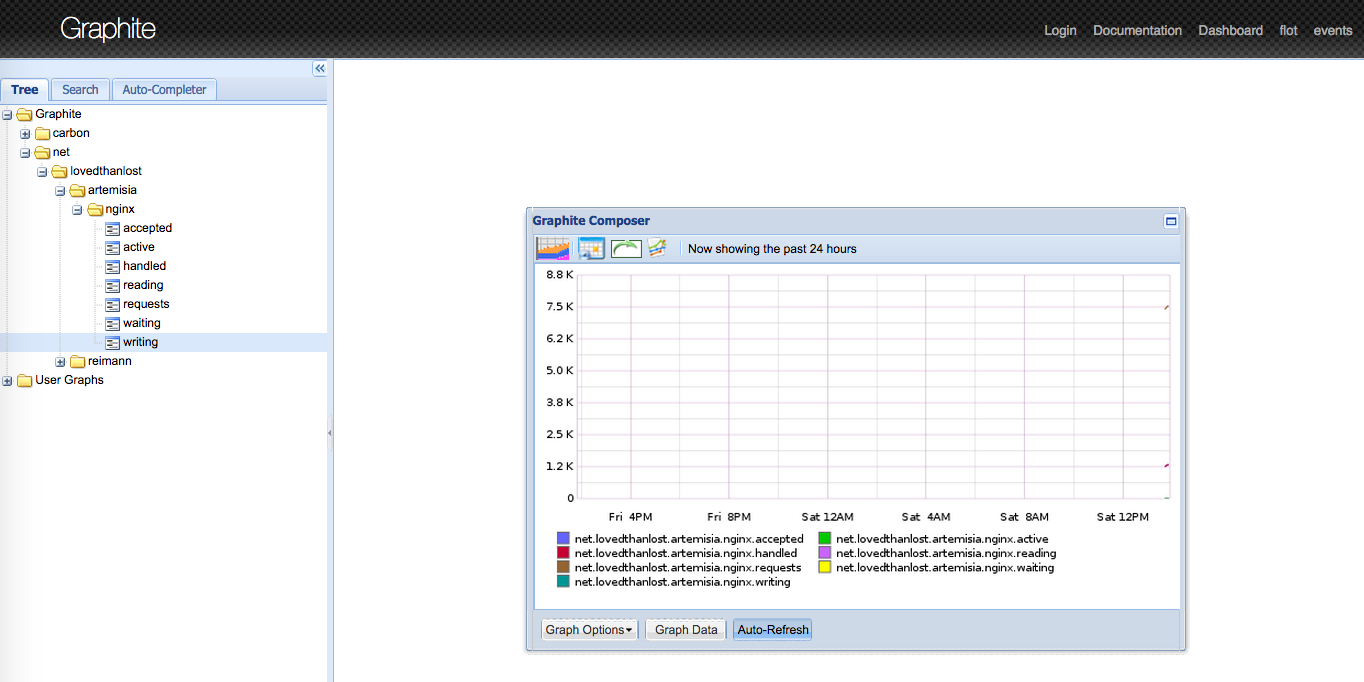
Task: Collapse the artemisia tree node
Action: point(60,190)
